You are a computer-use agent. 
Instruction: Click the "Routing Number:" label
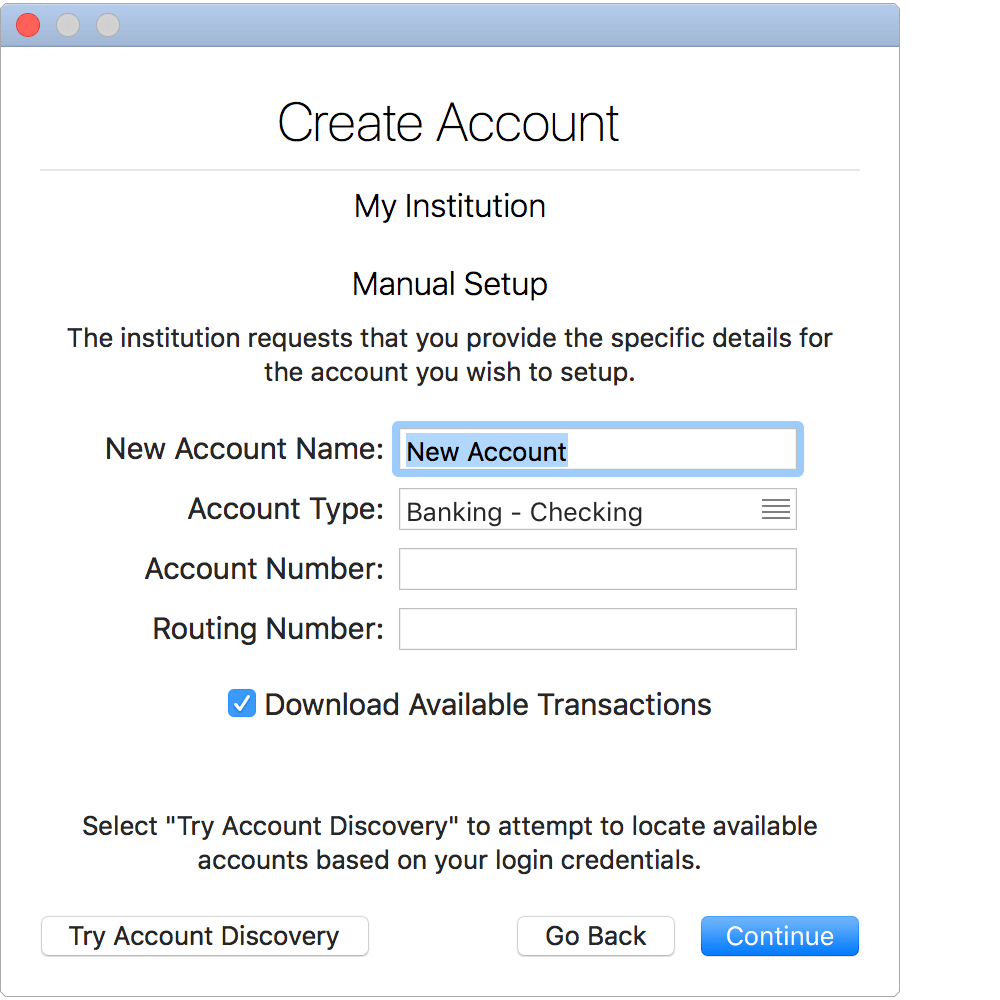click(268, 629)
